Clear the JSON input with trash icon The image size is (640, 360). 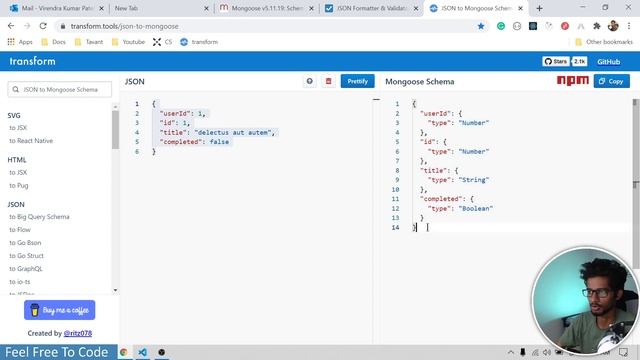[328, 81]
